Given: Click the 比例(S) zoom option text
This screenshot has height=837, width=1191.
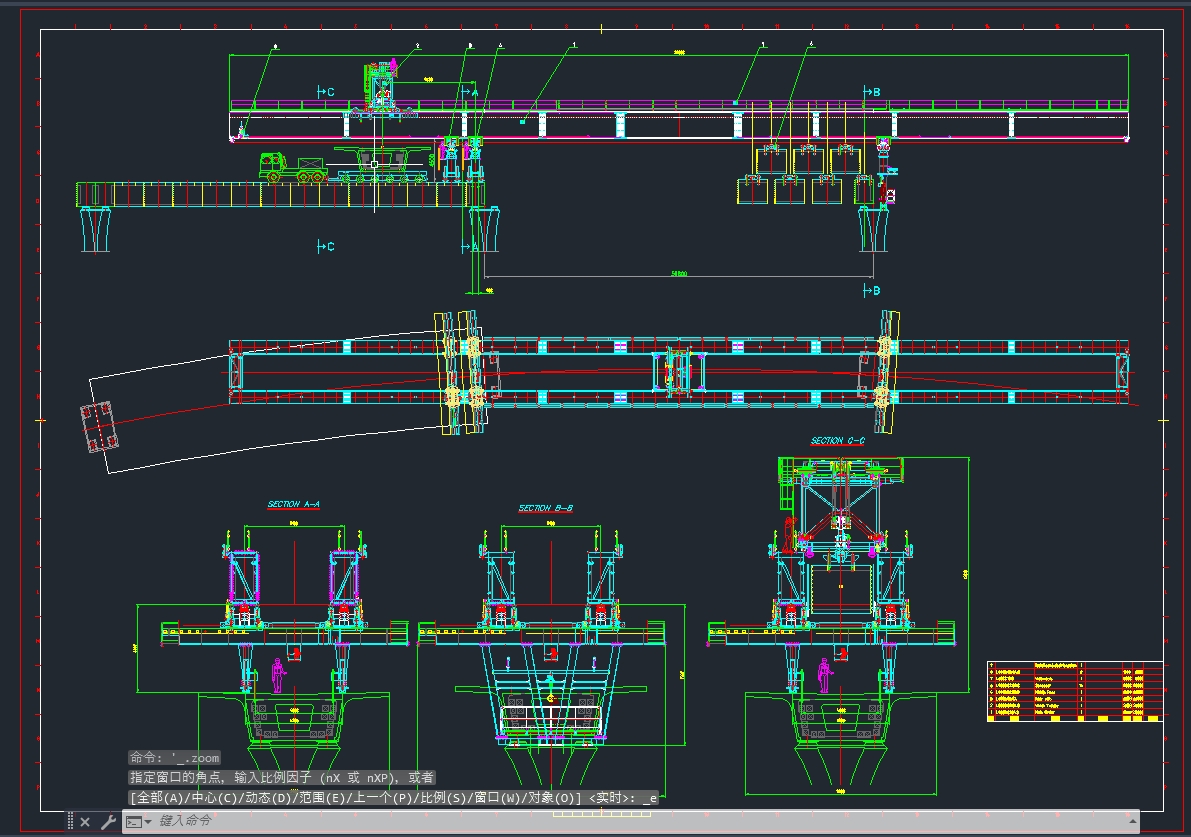Looking at the screenshot, I should coord(442,798).
